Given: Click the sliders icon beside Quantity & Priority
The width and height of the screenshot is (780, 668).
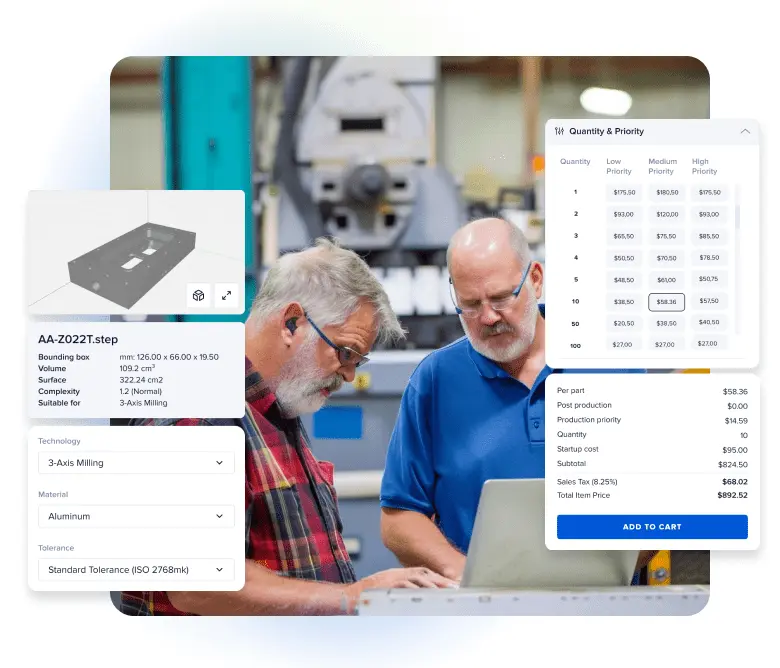Looking at the screenshot, I should 560,131.
